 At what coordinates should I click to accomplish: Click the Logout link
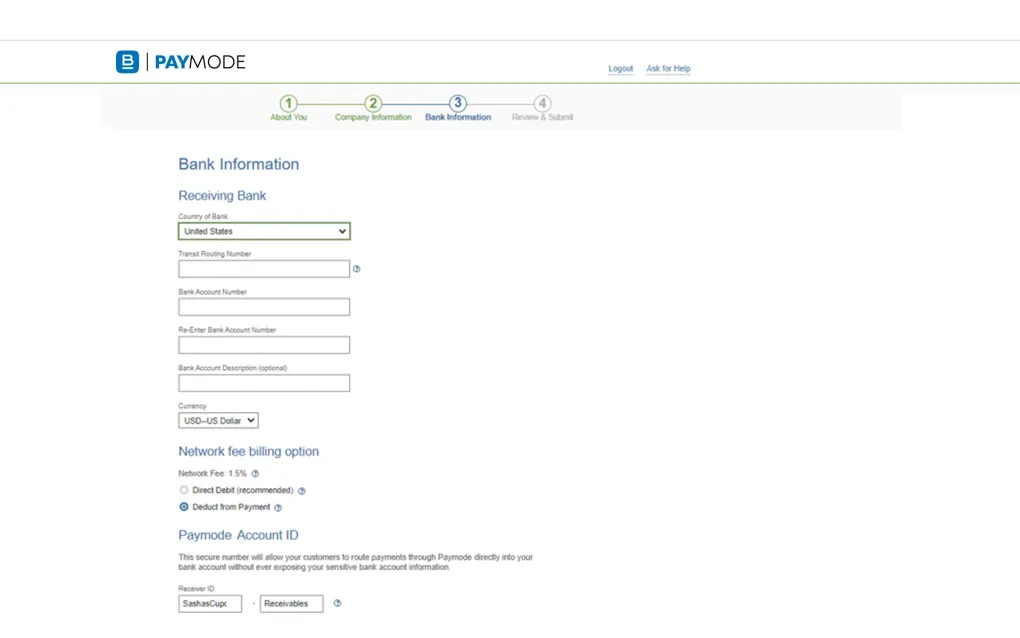point(621,69)
